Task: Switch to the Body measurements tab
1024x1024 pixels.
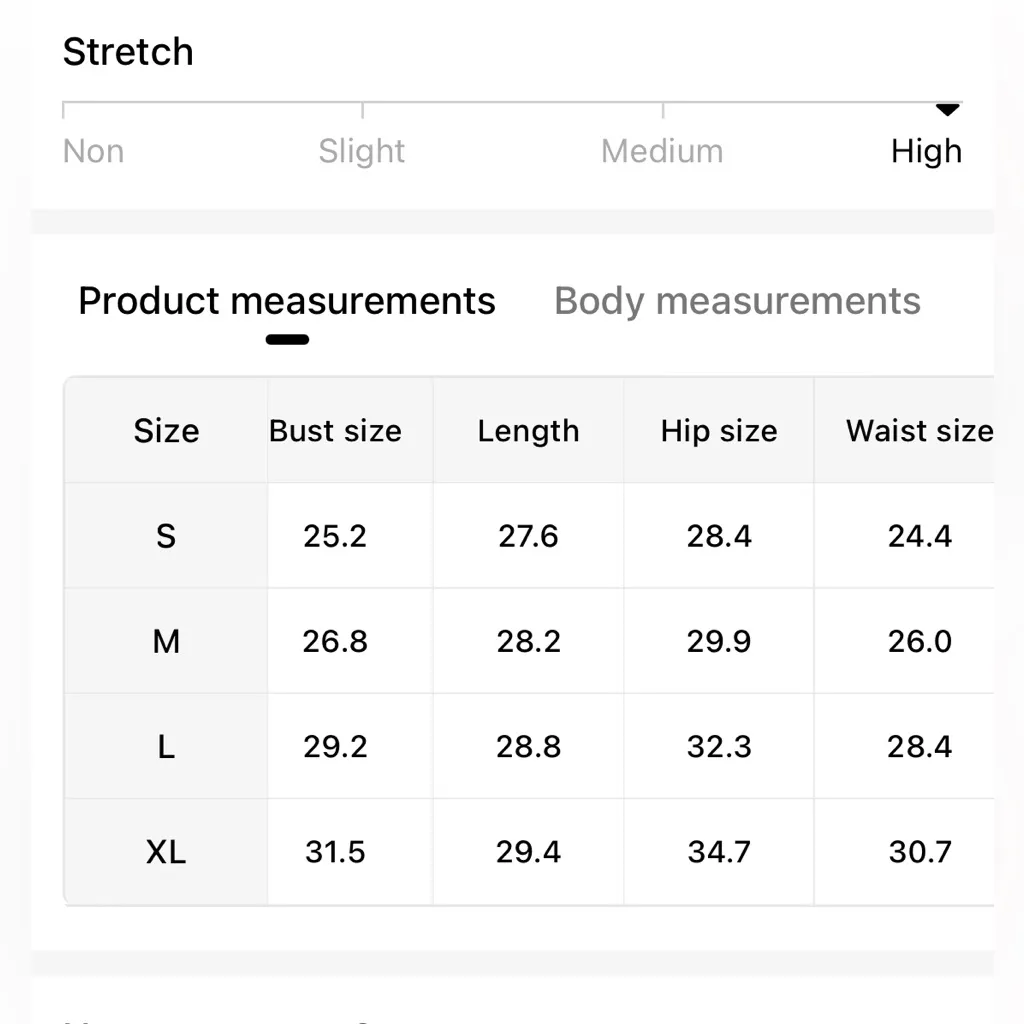Action: coord(737,301)
